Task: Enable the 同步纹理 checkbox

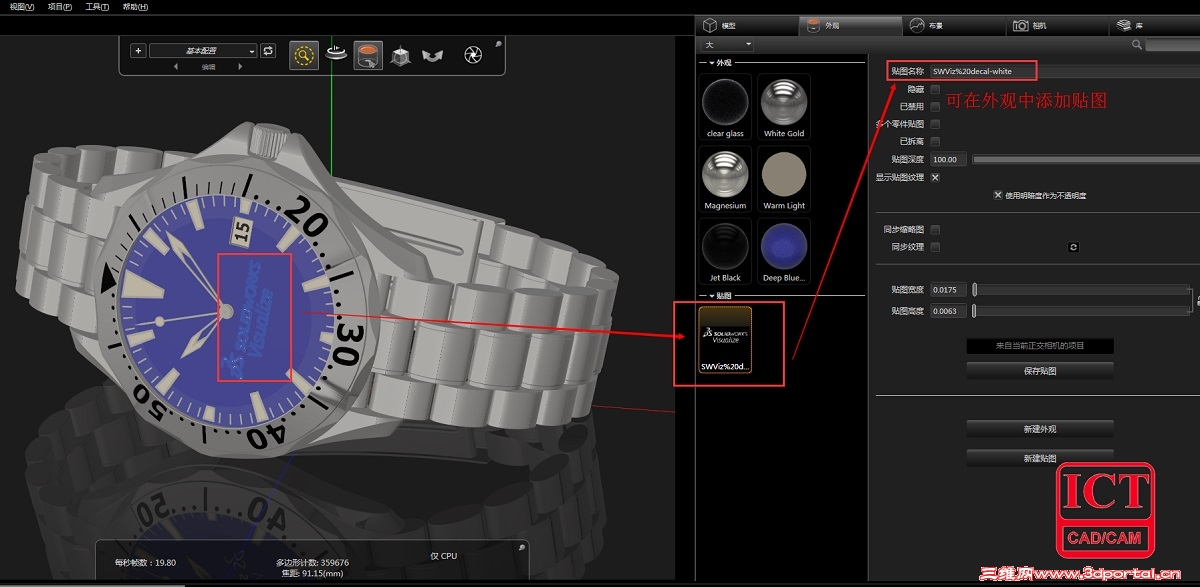Action: tap(935, 246)
